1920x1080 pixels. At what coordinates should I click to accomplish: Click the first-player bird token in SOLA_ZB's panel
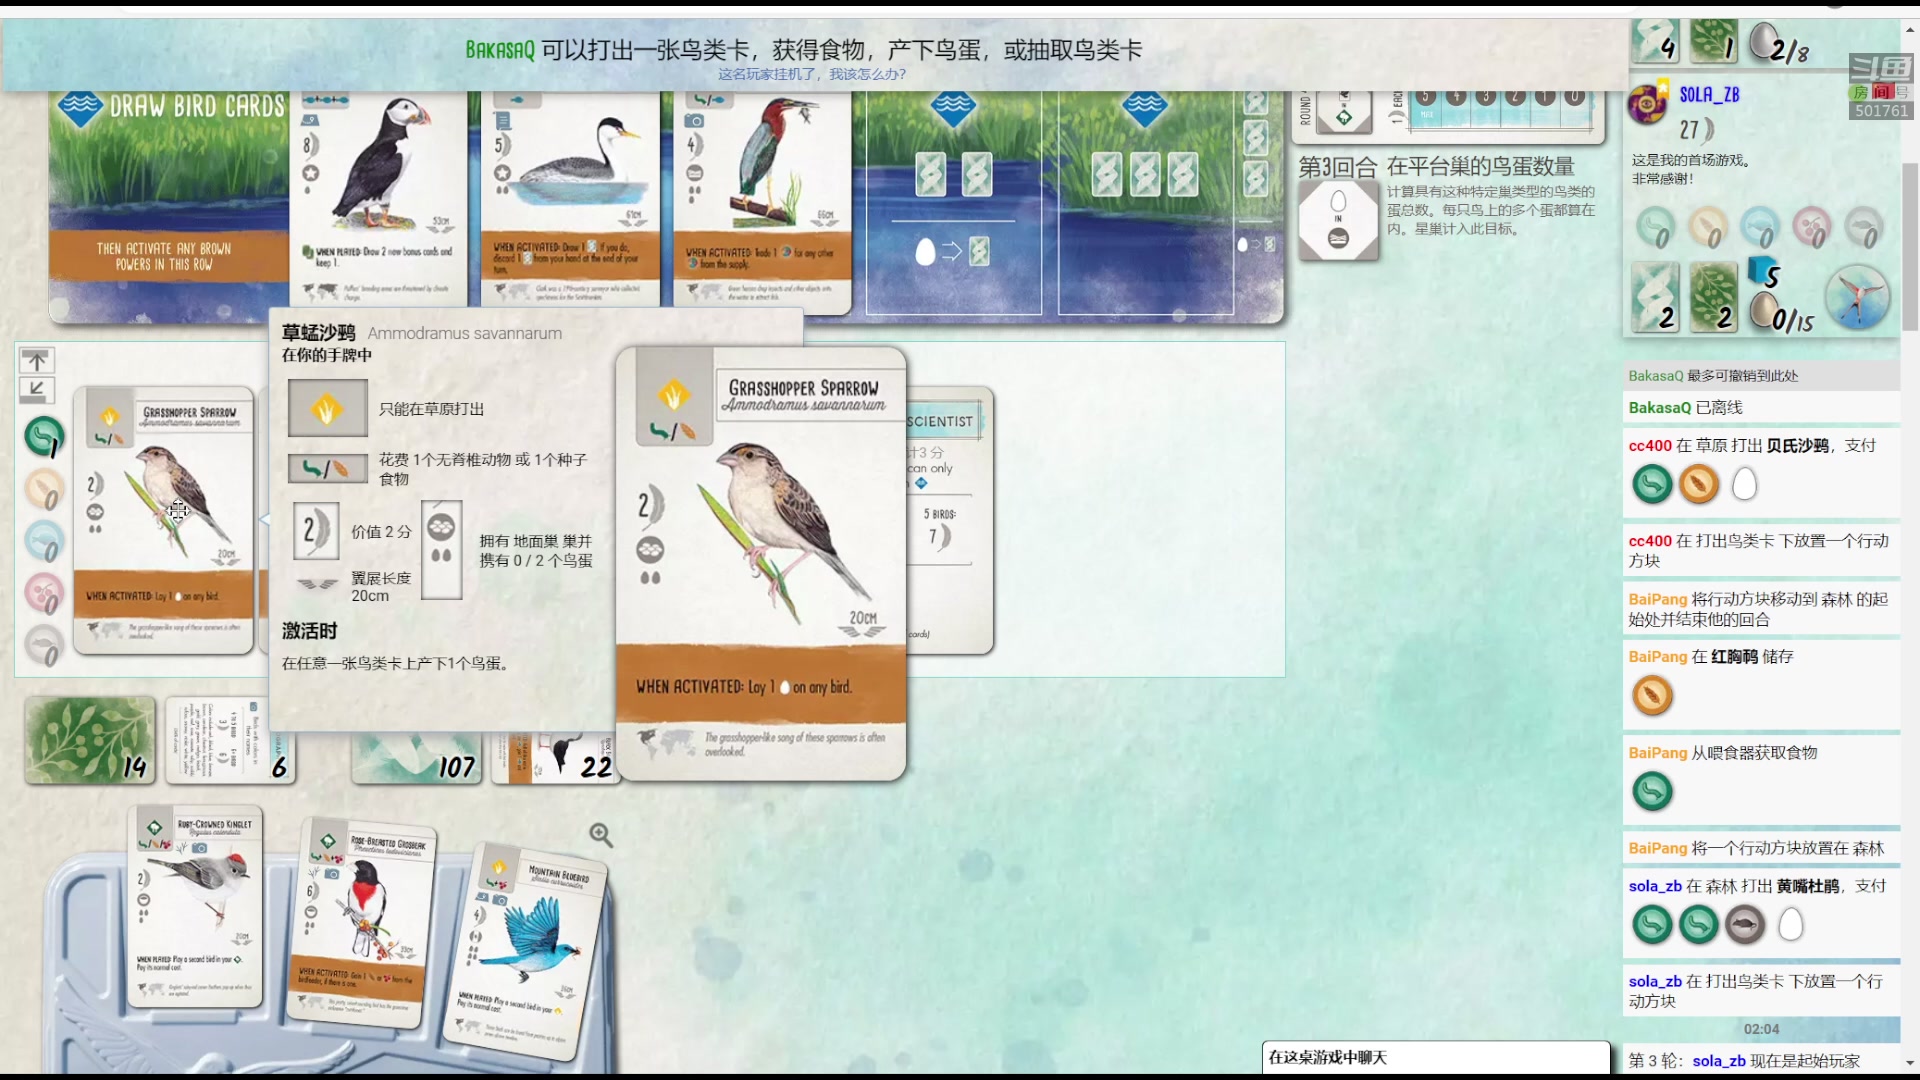(1857, 297)
